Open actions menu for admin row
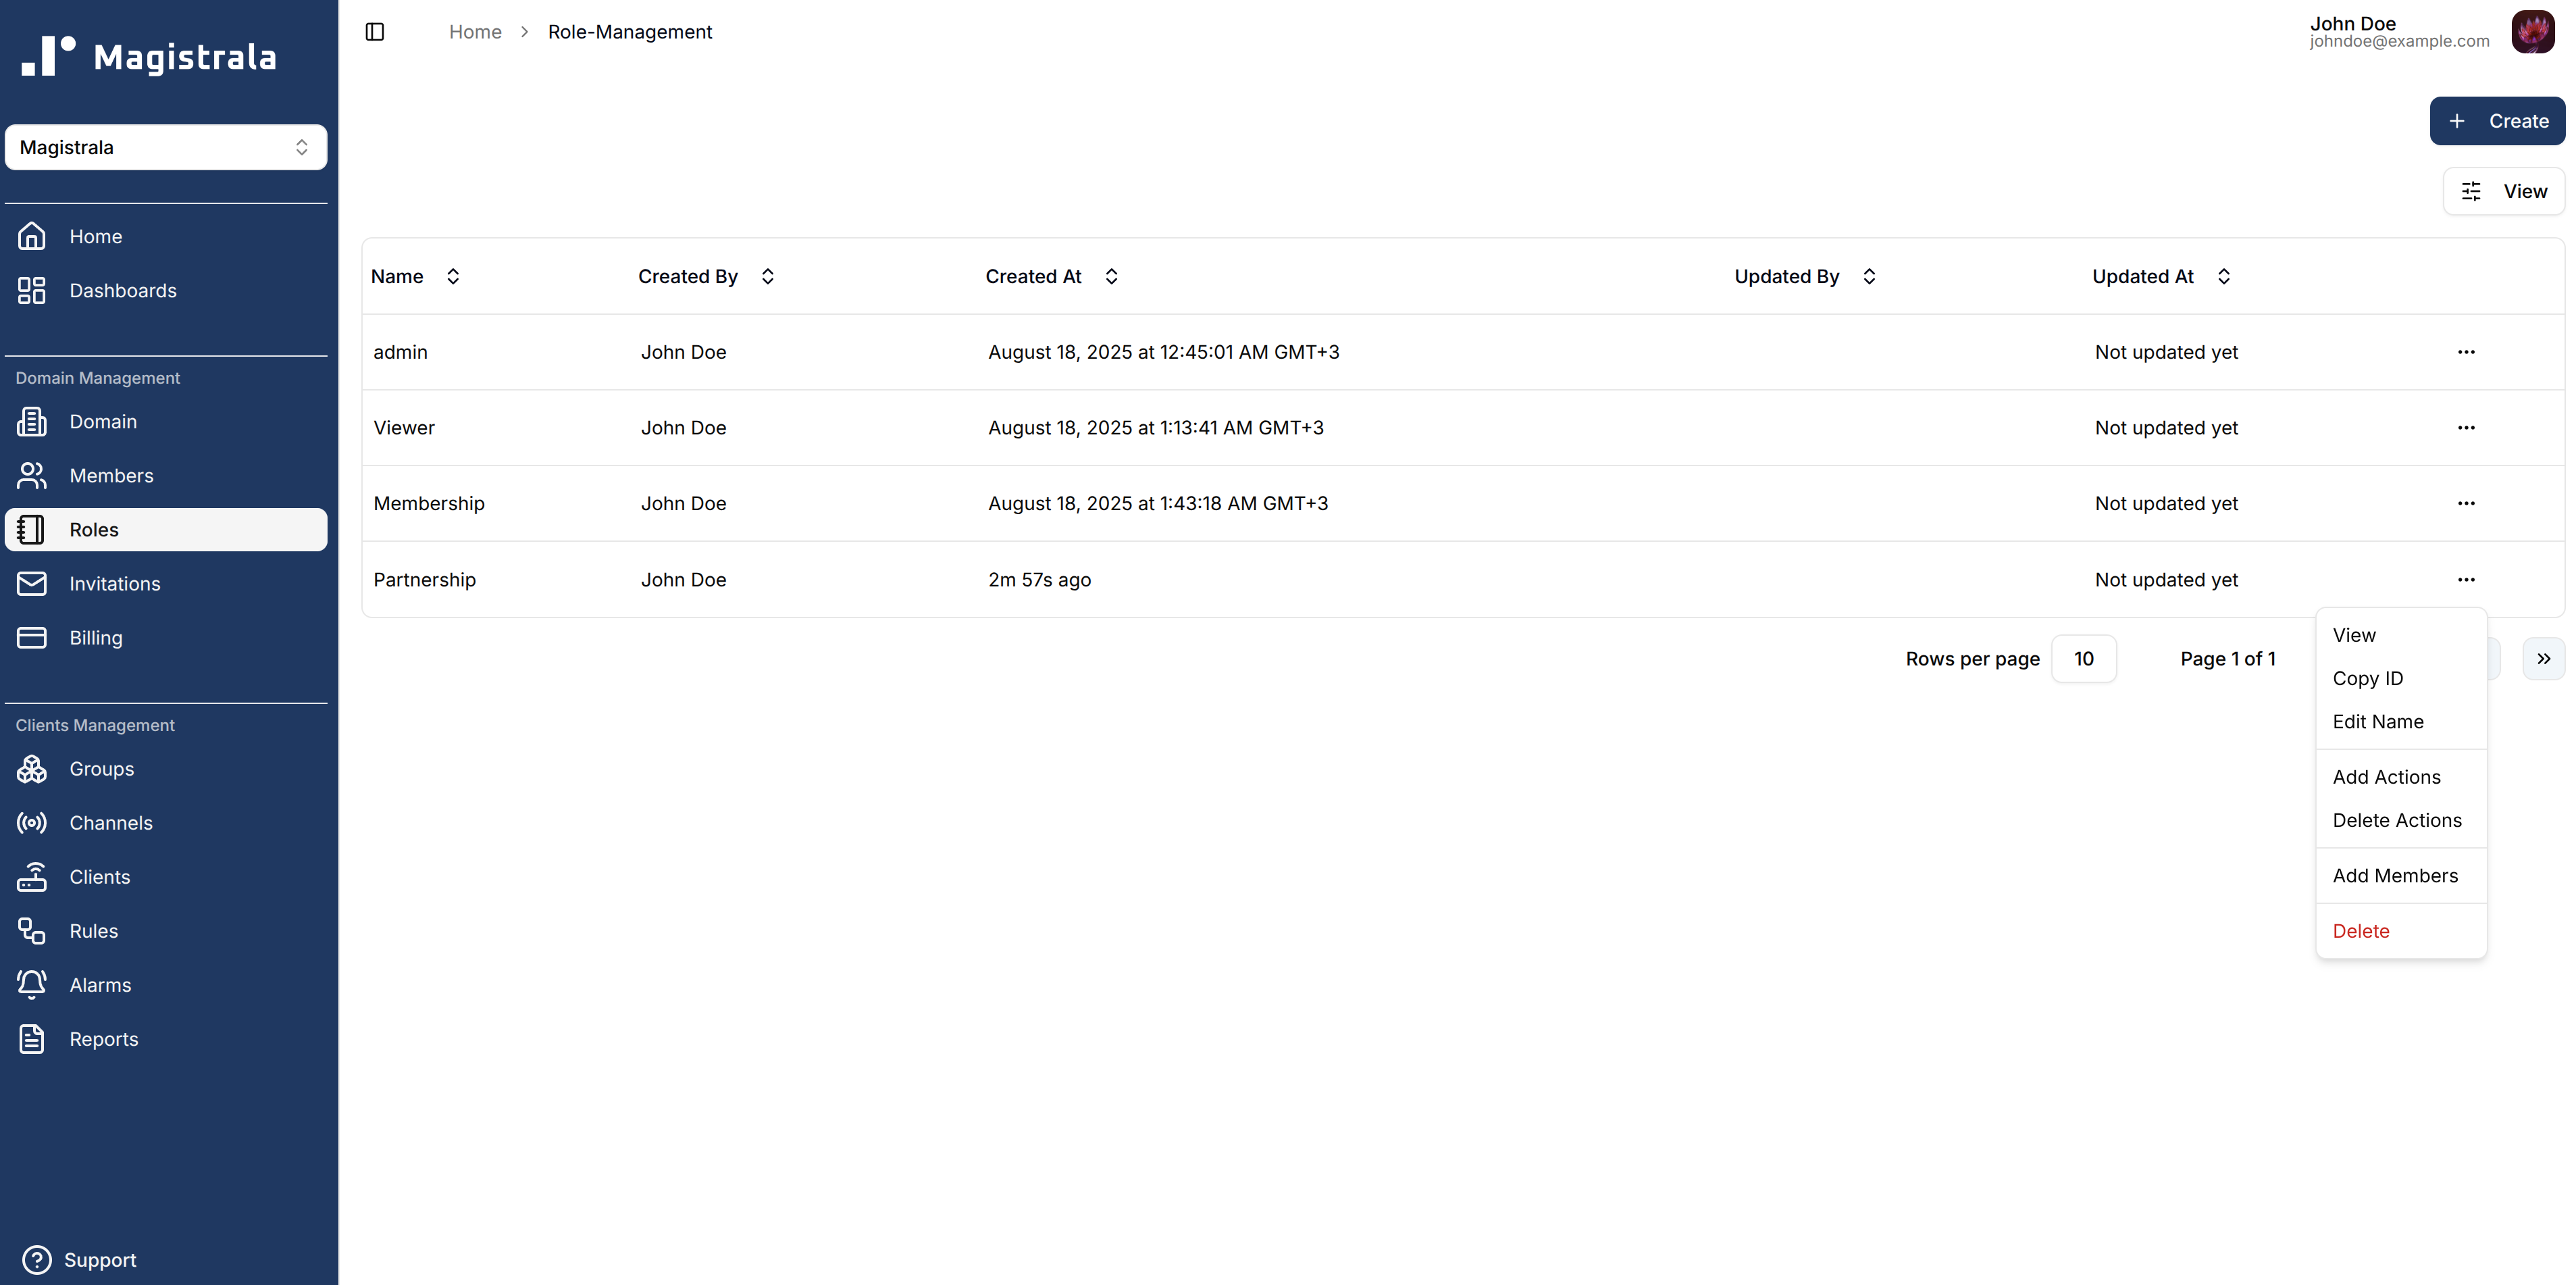Image resolution: width=2576 pixels, height=1285 pixels. (x=2465, y=352)
